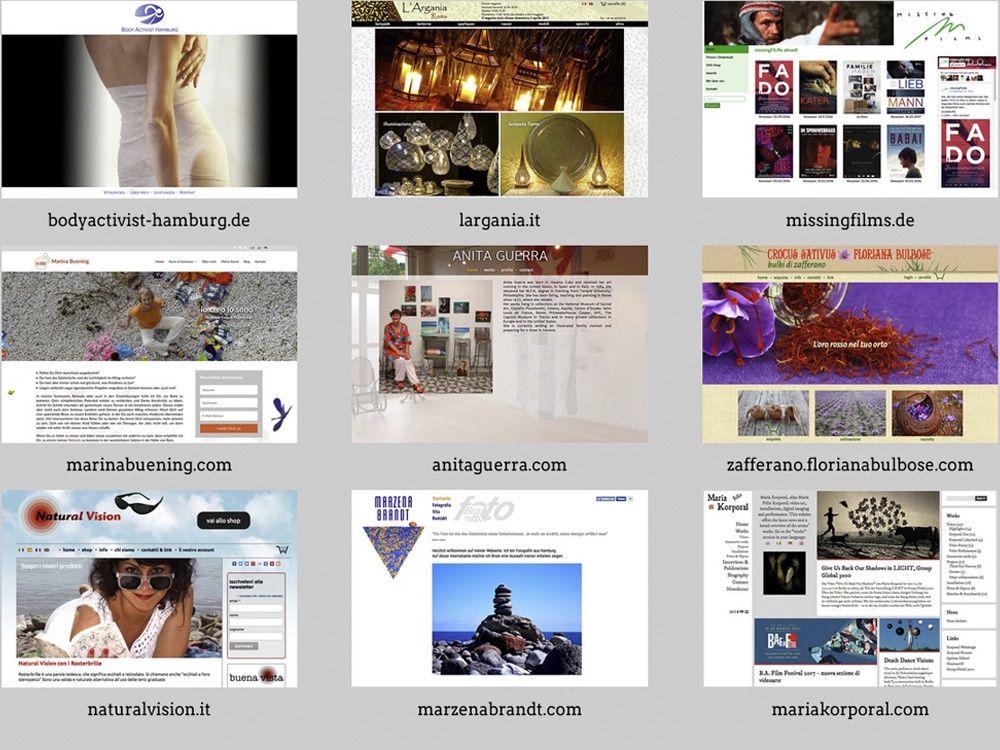
Task: Click the marinabuening.com caption
Action: coord(149,465)
